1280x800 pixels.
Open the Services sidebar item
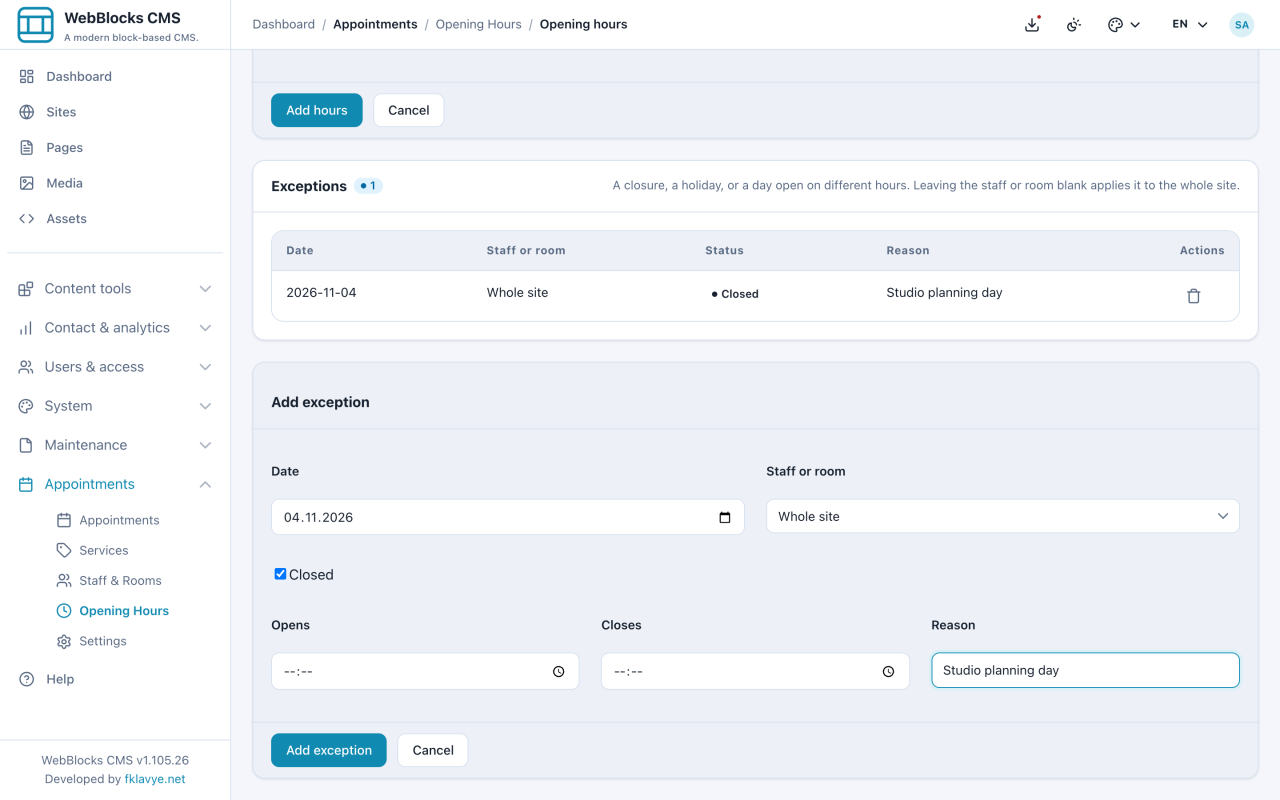point(104,551)
